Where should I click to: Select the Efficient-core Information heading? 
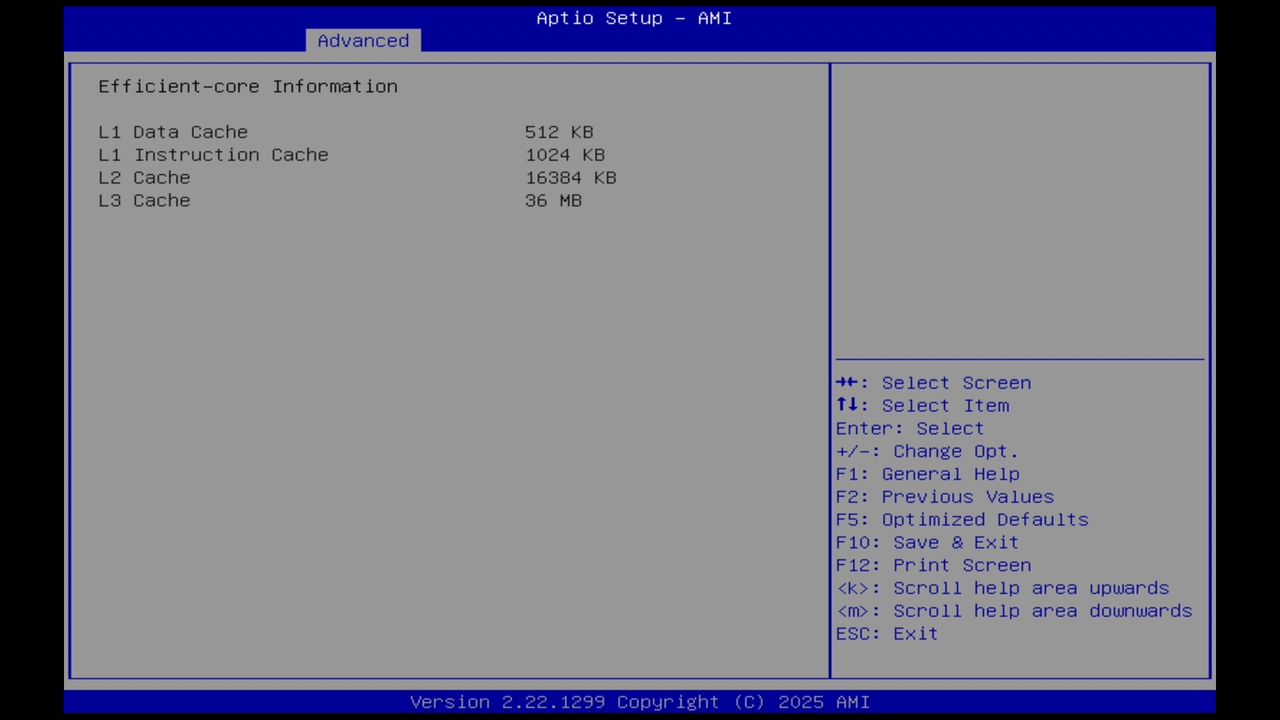click(x=247, y=86)
